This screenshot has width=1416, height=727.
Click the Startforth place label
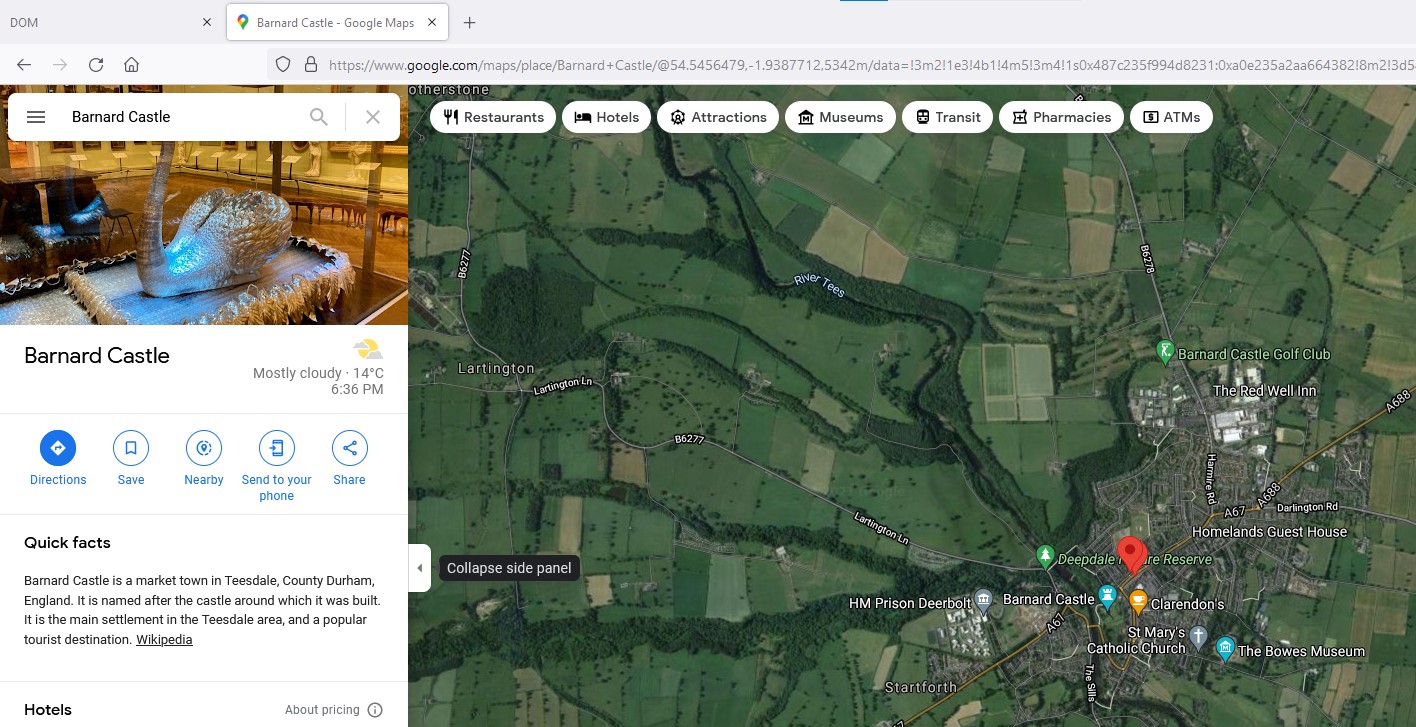click(x=921, y=687)
